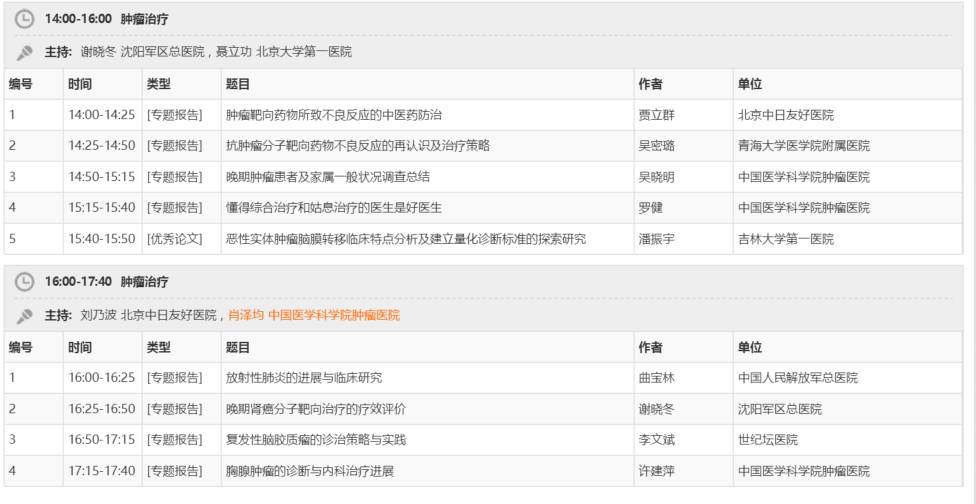This screenshot has width=976, height=504.
Task: Click time cell 16:00-16:25
Action: [102, 378]
